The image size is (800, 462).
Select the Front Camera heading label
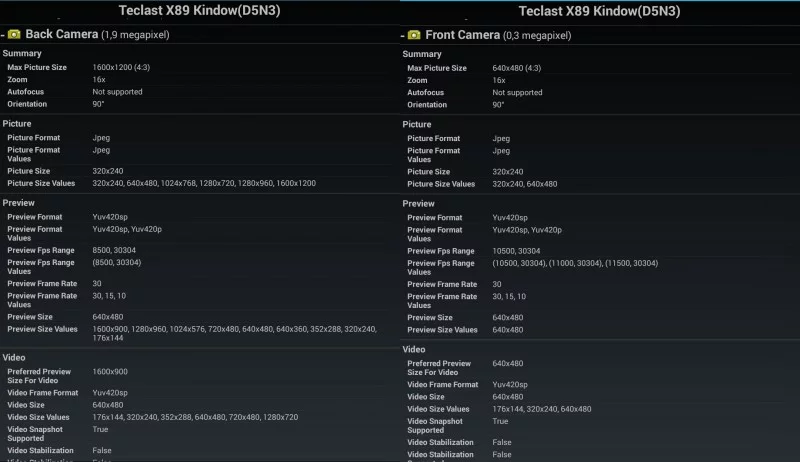[x=463, y=35]
